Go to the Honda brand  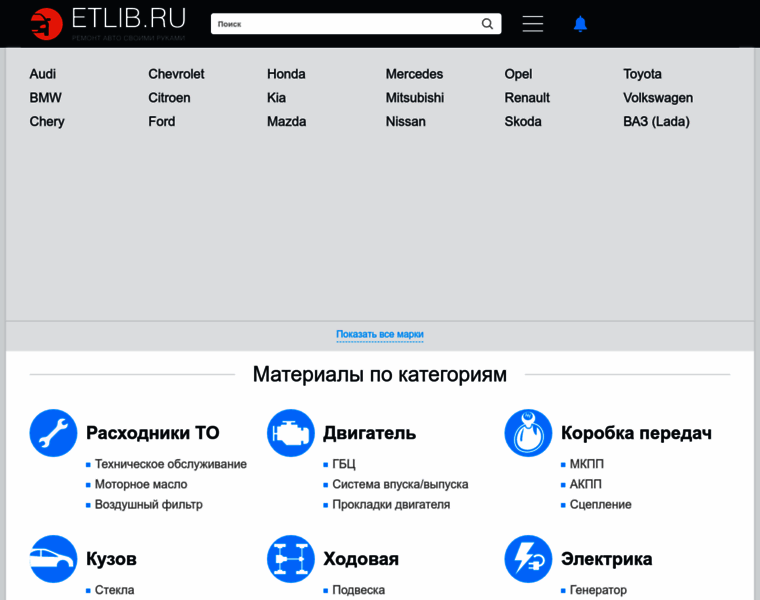coord(286,74)
